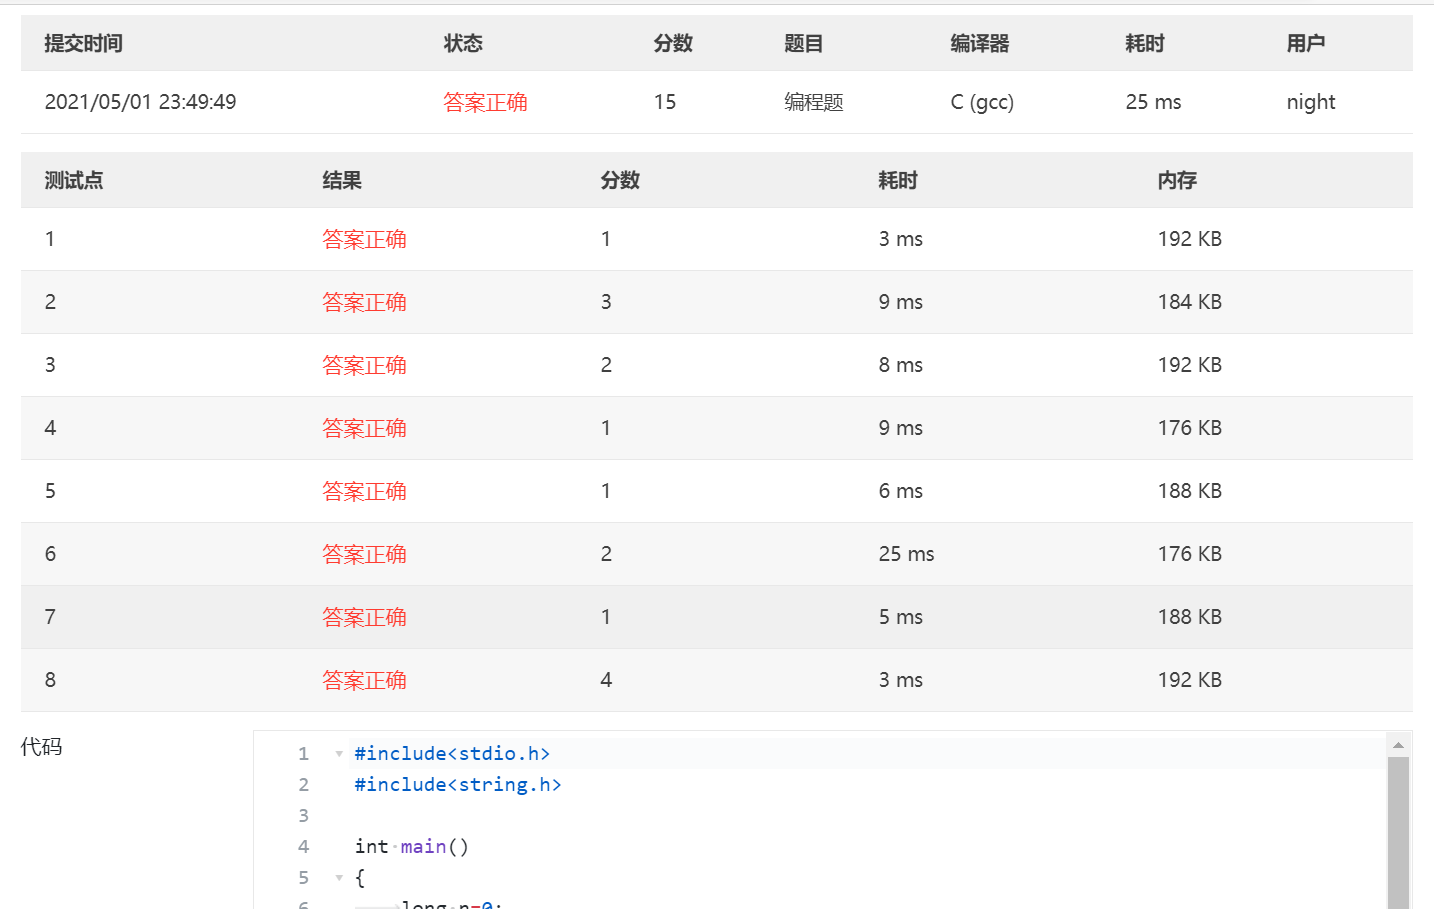This screenshot has height=909, width=1434.
Task: Click the #include<stdio.h> code line
Action: (x=452, y=754)
